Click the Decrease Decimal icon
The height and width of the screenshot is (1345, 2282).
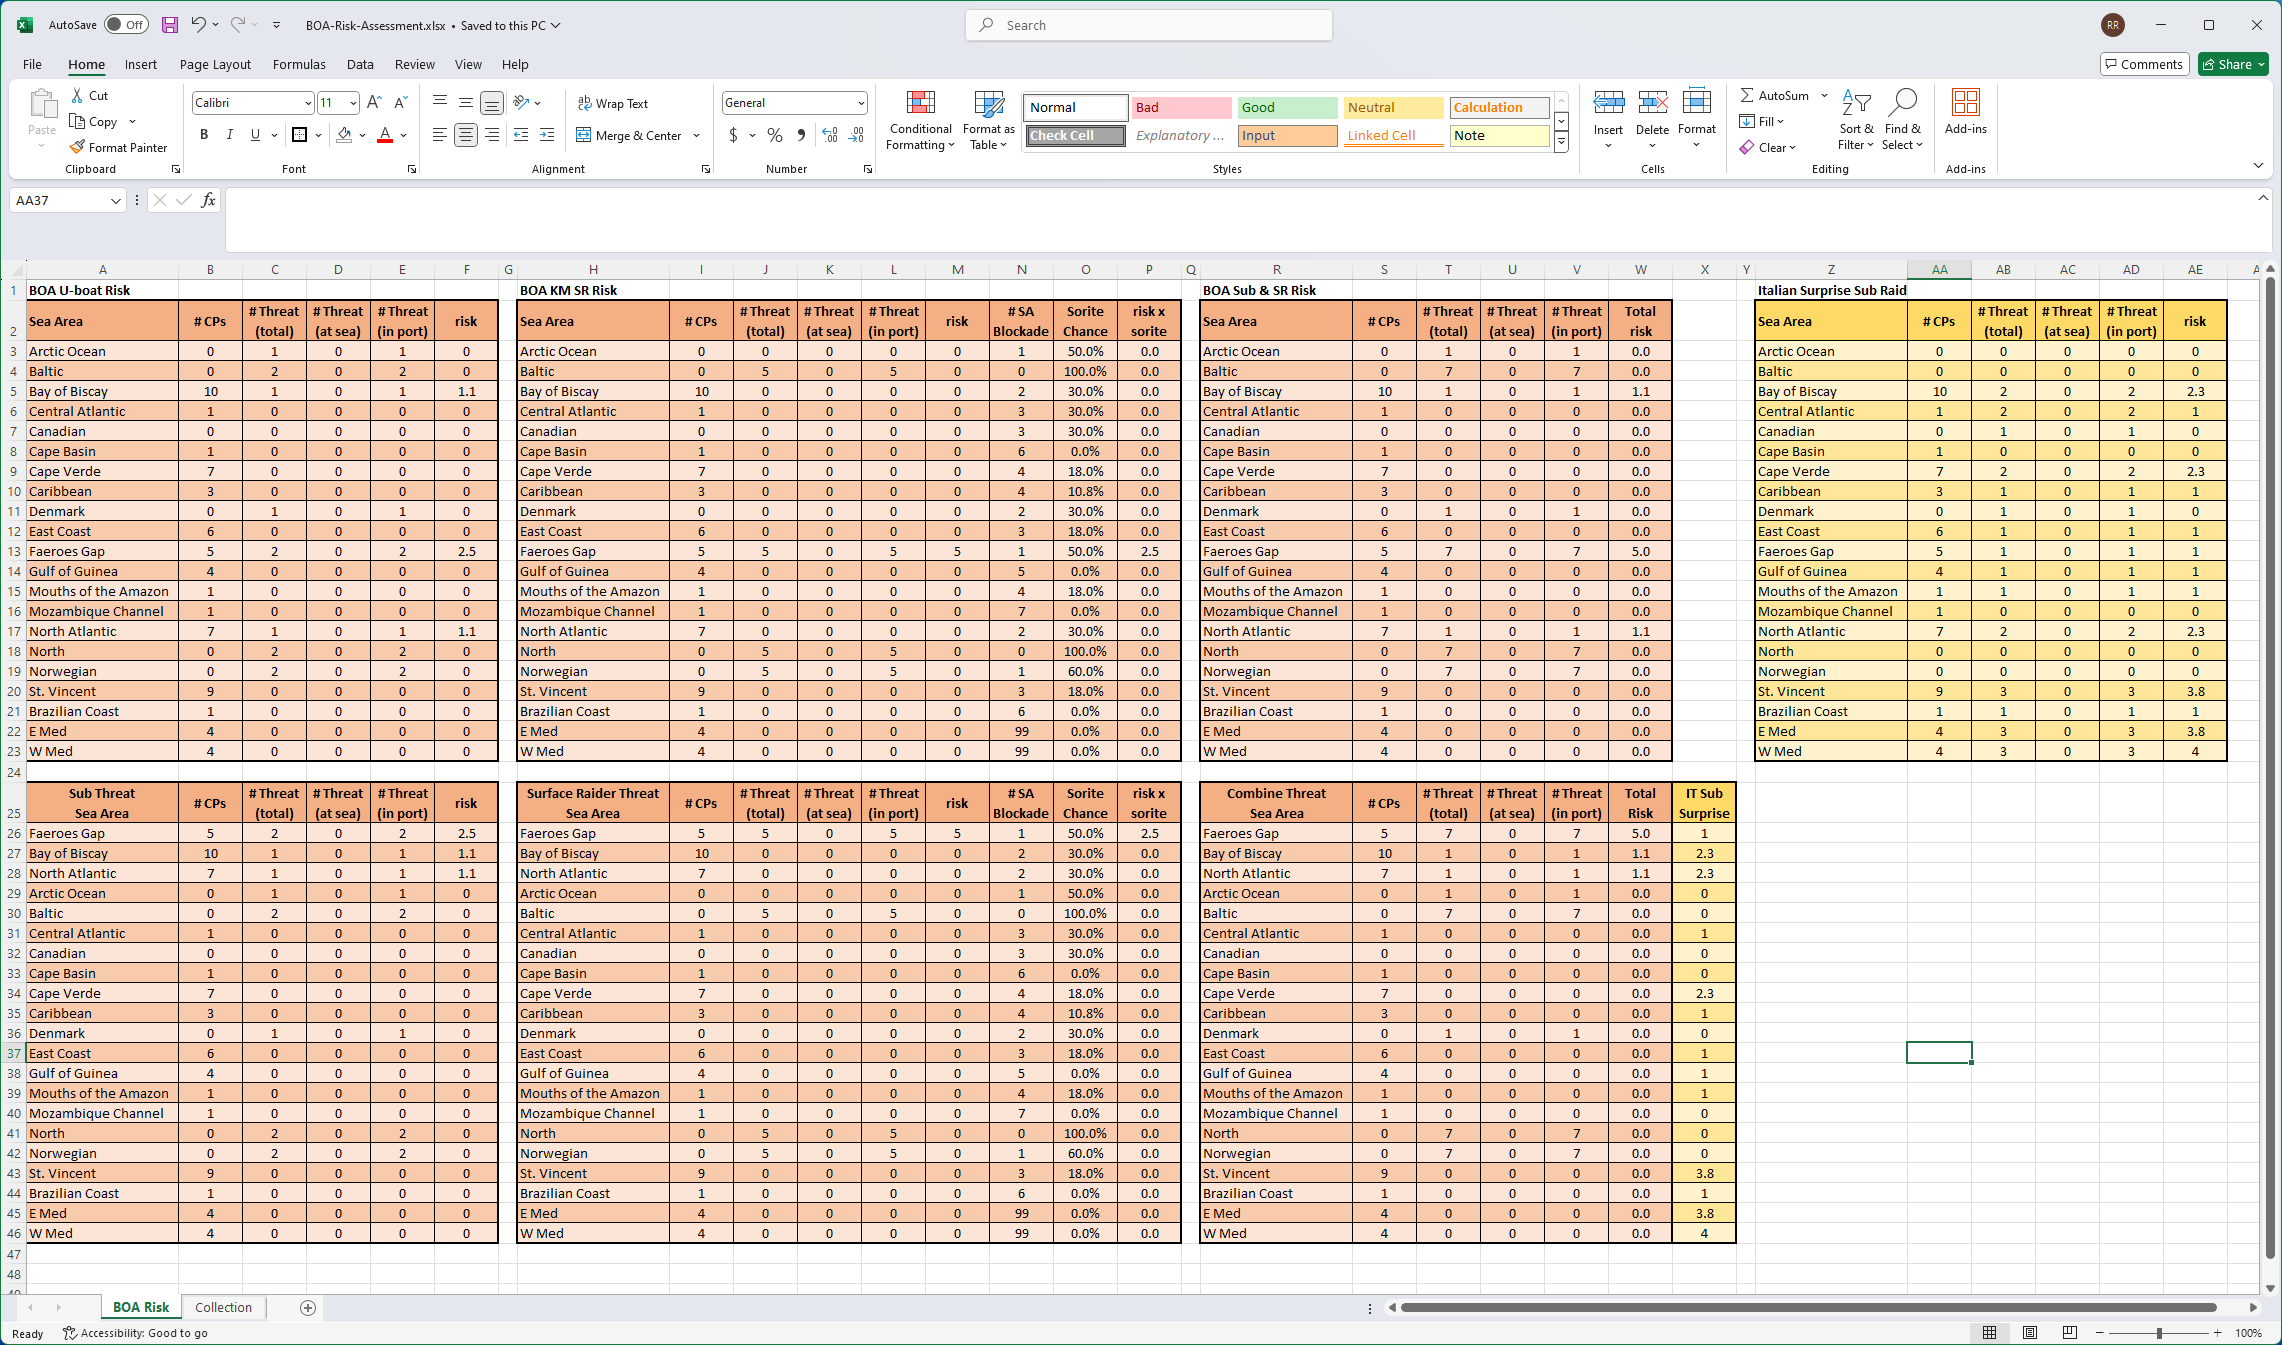856,135
